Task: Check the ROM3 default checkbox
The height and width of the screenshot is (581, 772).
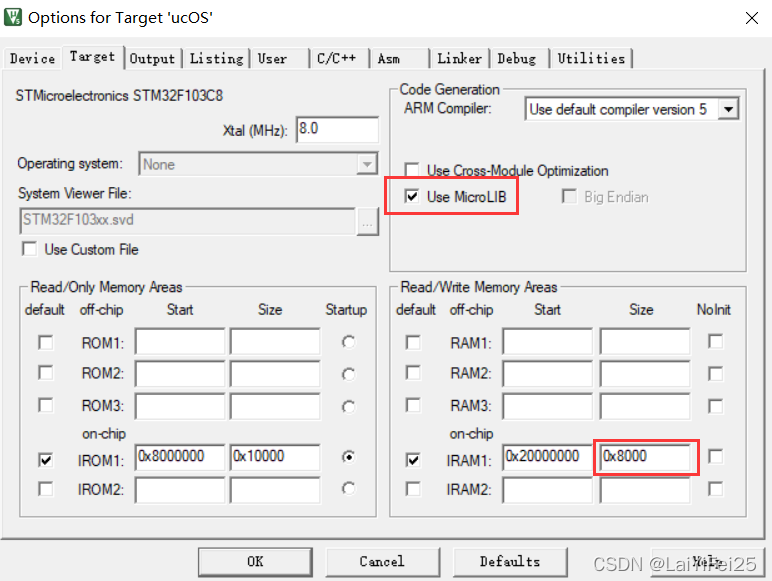Action: 46,405
